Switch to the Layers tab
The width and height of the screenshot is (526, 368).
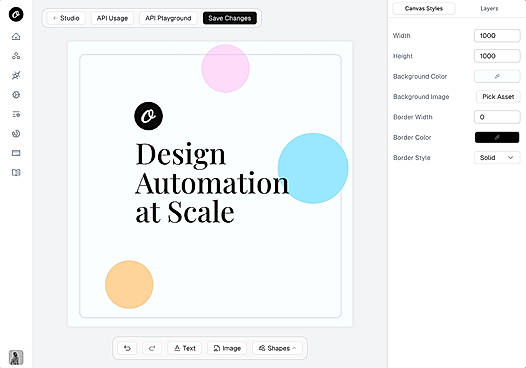click(x=489, y=8)
